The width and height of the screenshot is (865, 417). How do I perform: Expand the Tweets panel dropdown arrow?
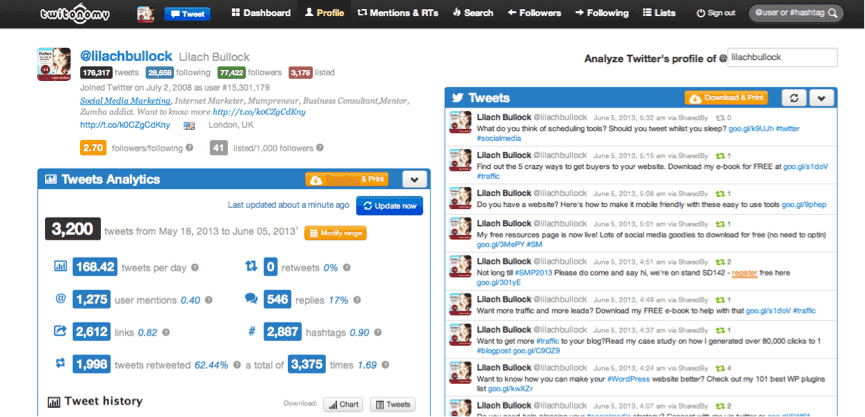[821, 98]
